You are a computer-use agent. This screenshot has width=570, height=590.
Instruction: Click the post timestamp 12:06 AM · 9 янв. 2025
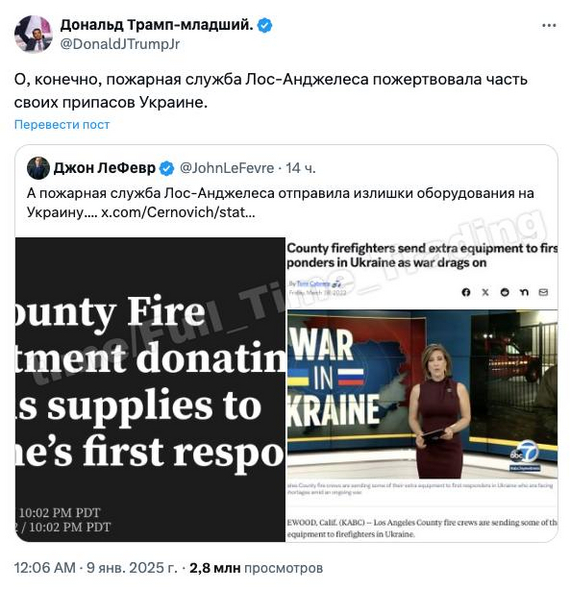pyautogui.click(x=96, y=568)
